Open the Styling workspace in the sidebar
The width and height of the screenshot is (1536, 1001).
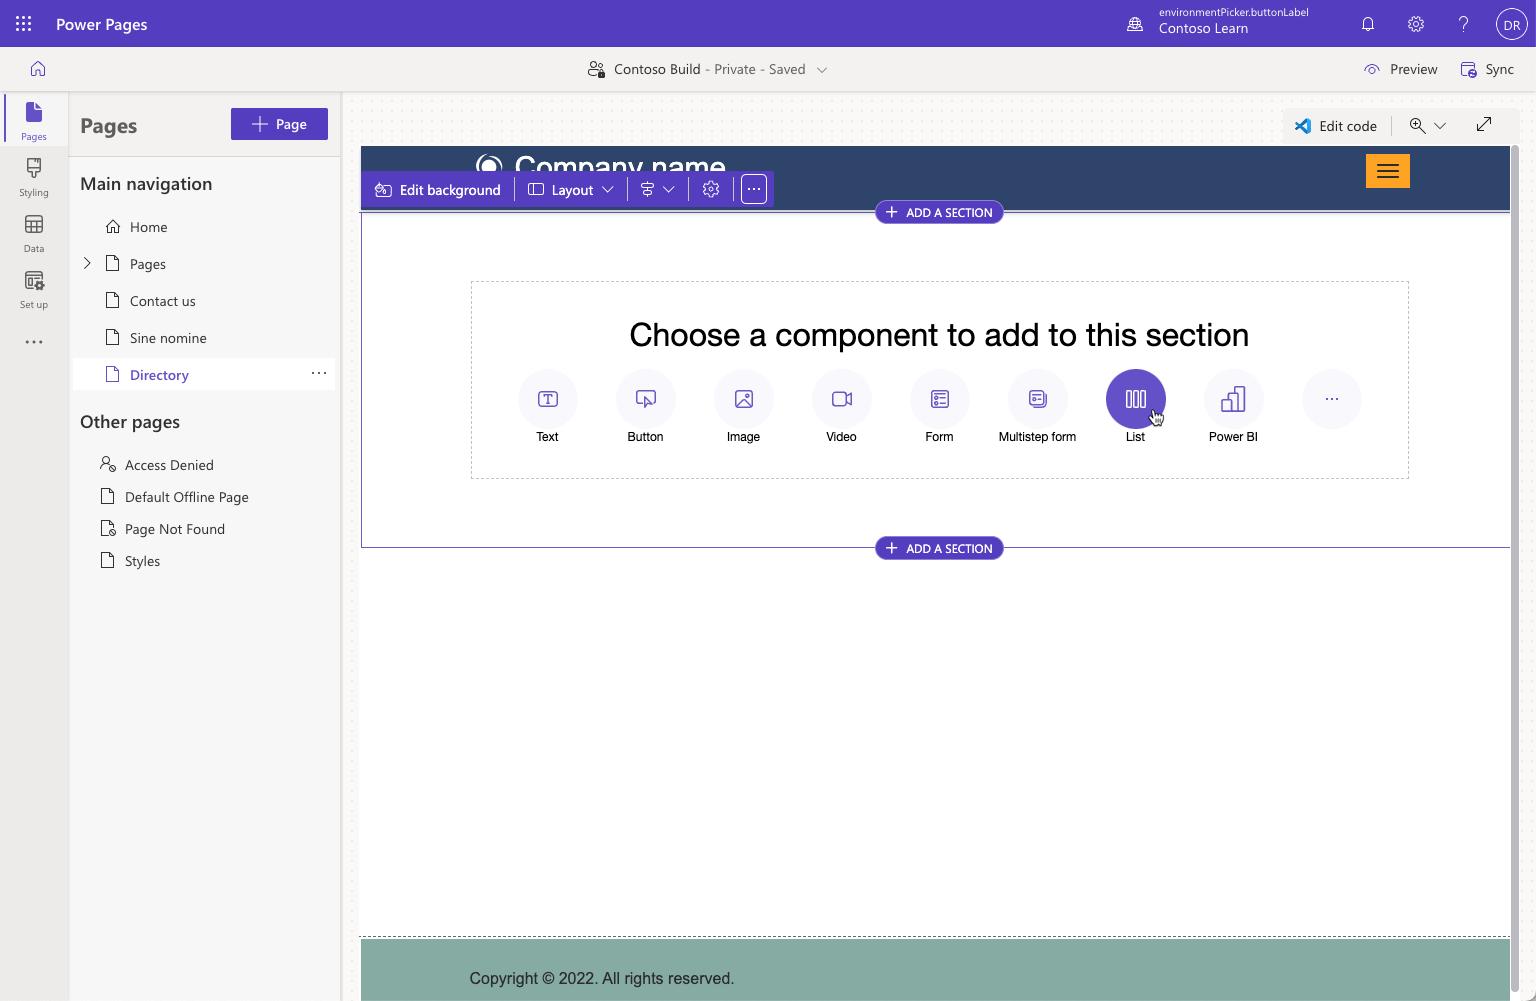pos(33,176)
